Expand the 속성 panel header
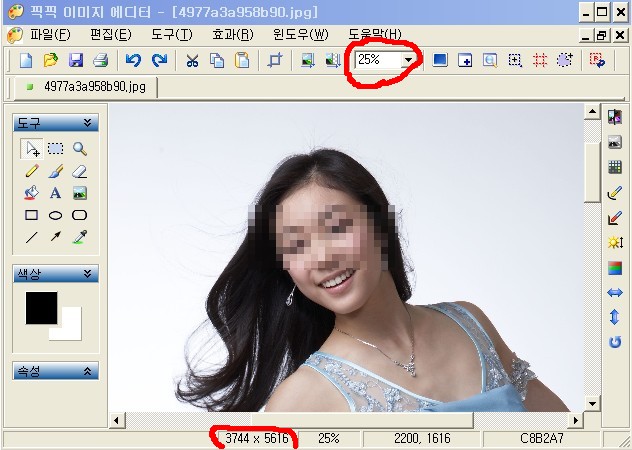The width and height of the screenshot is (632, 450). (56, 371)
